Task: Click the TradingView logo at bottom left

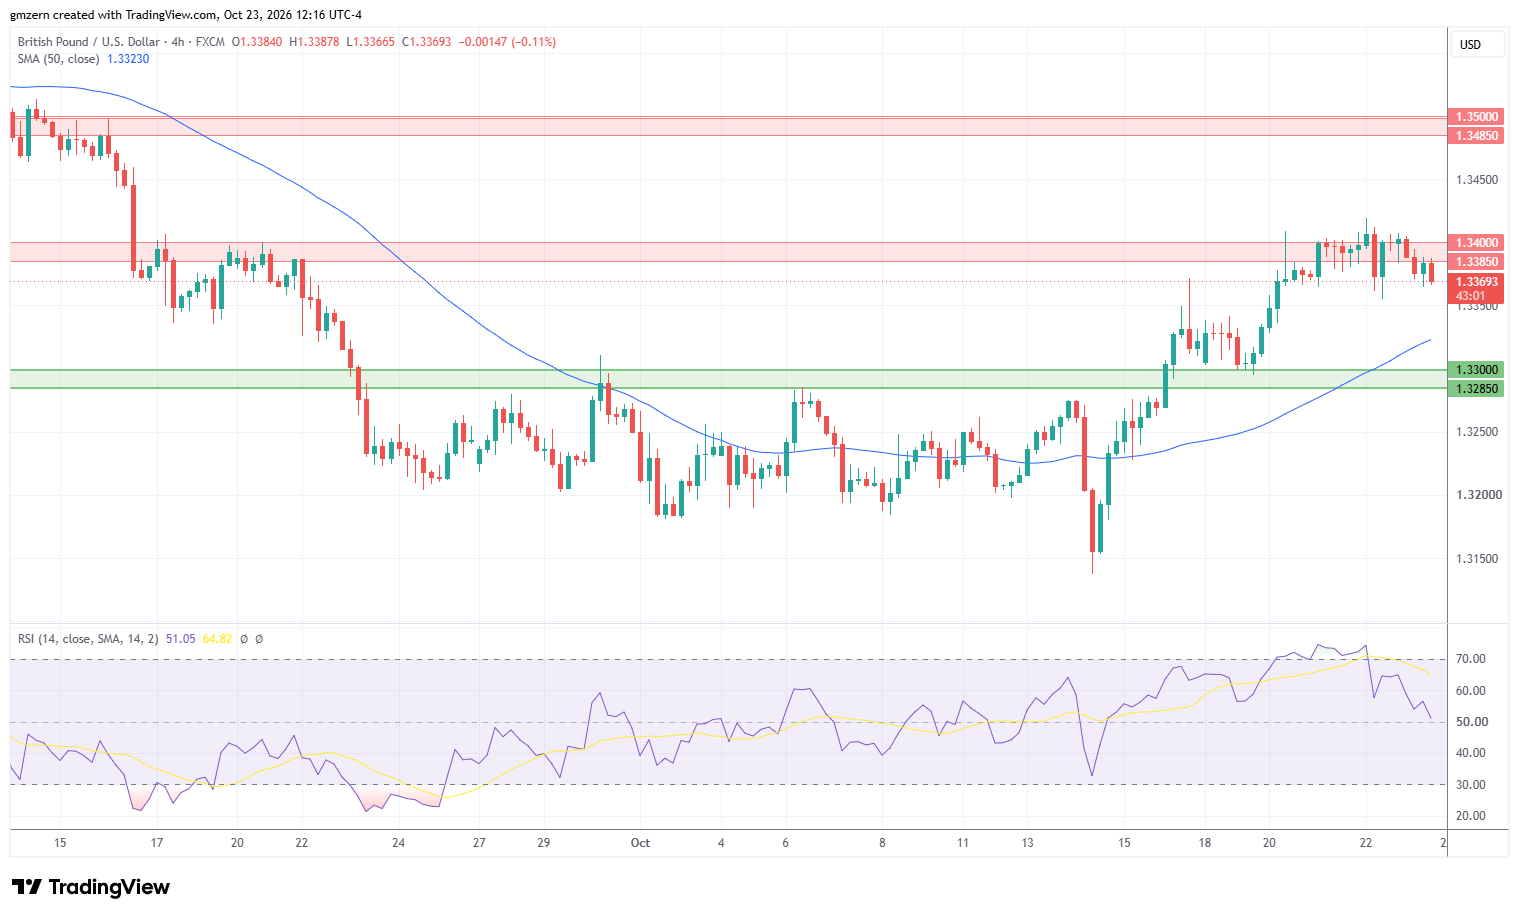Action: click(x=90, y=887)
